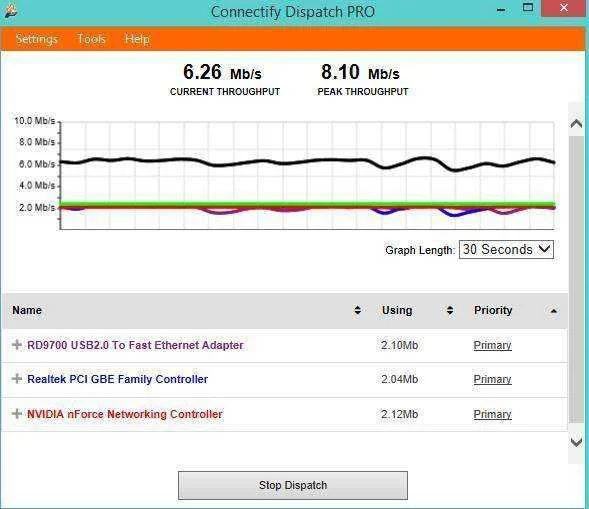The height and width of the screenshot is (509, 589).
Task: Click the Connectify app icon in title bar
Action: (x=11, y=11)
